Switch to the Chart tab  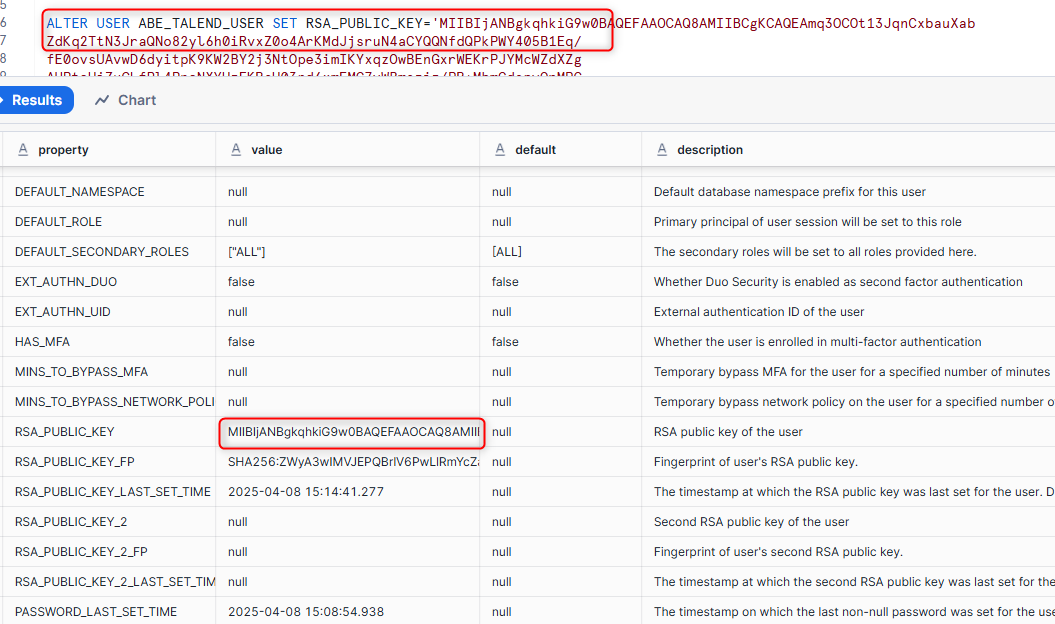pos(137,100)
